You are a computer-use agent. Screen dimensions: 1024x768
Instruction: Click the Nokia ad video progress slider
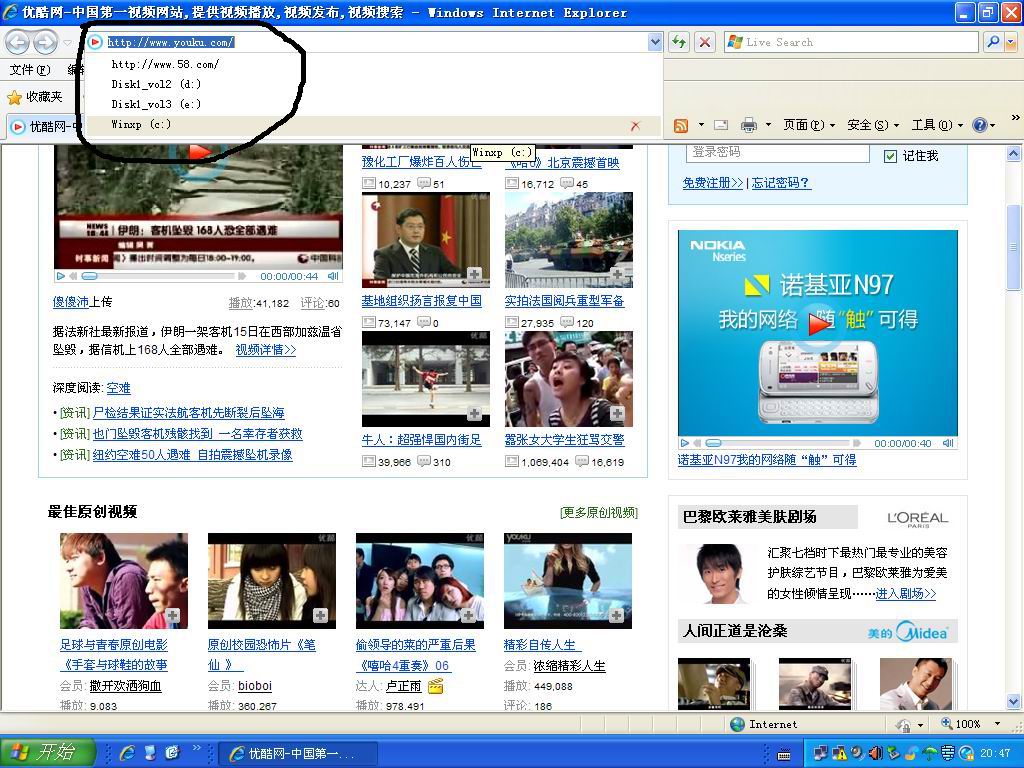pyautogui.click(x=714, y=443)
